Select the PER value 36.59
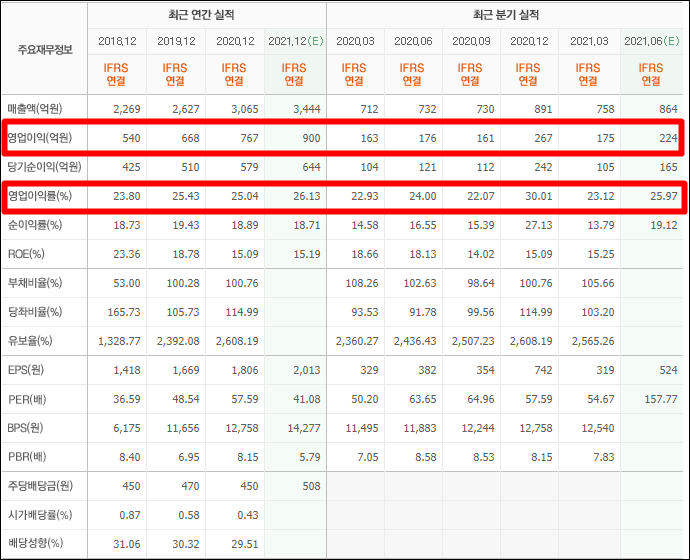 (x=127, y=399)
